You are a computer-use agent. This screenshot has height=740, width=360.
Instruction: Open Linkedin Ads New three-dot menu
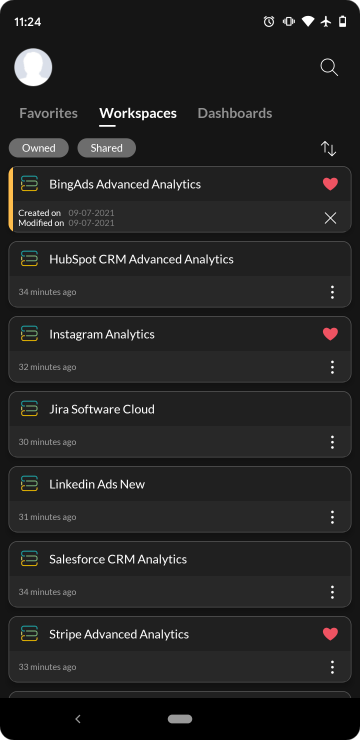(332, 517)
